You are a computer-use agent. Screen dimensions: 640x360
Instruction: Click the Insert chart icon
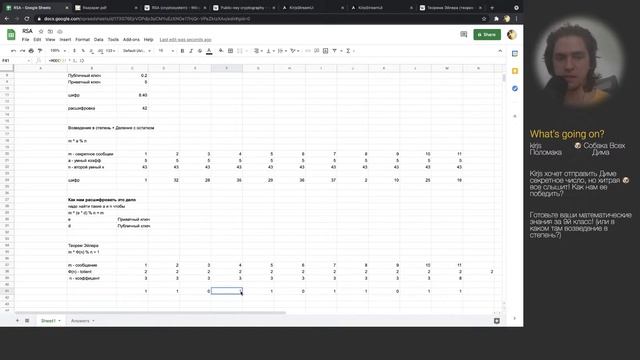pos(325,51)
